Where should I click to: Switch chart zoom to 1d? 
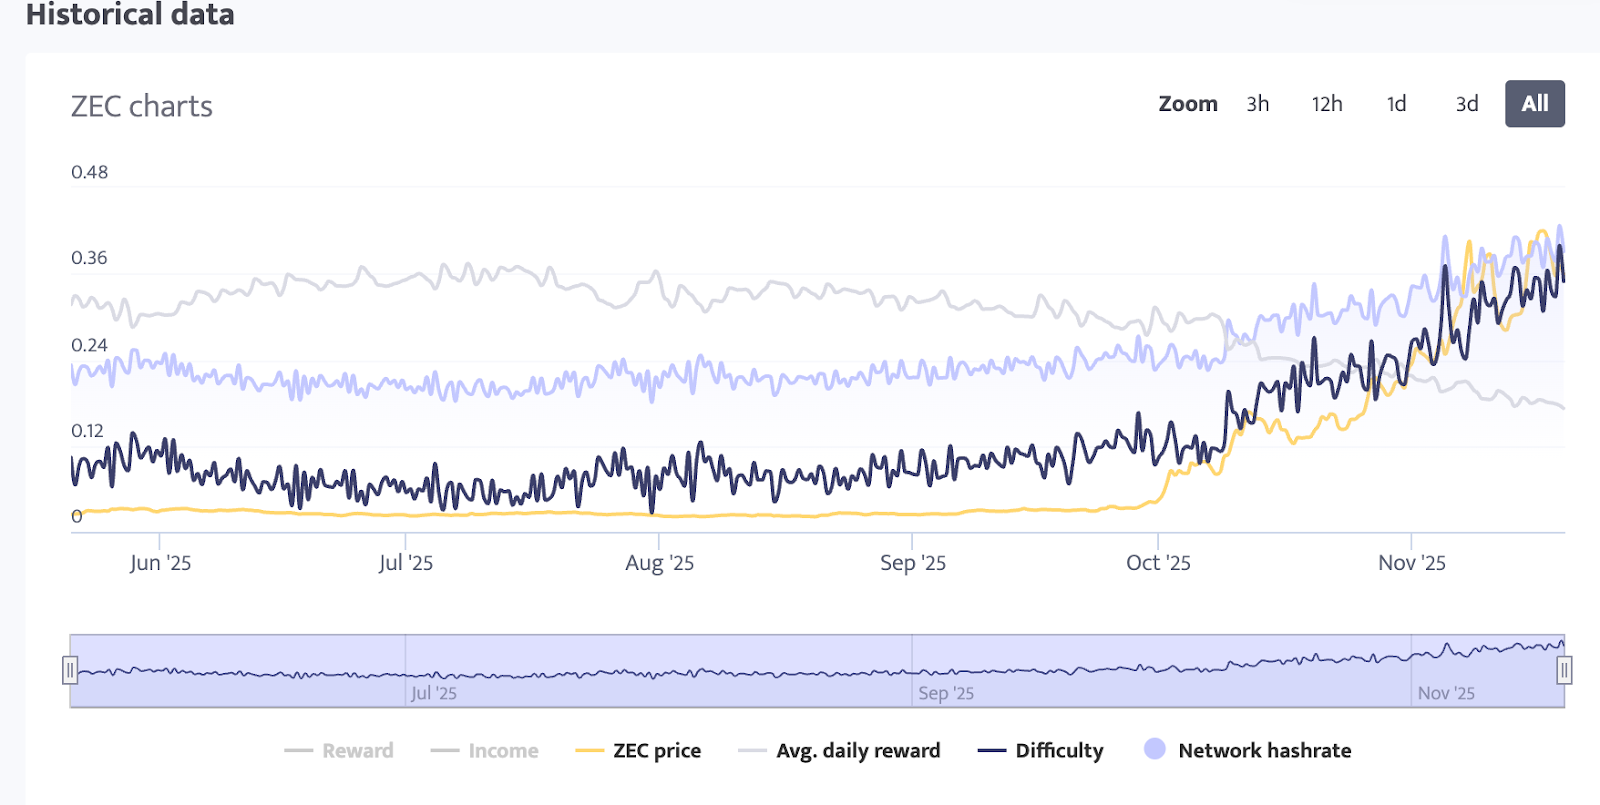pyautogui.click(x=1396, y=104)
